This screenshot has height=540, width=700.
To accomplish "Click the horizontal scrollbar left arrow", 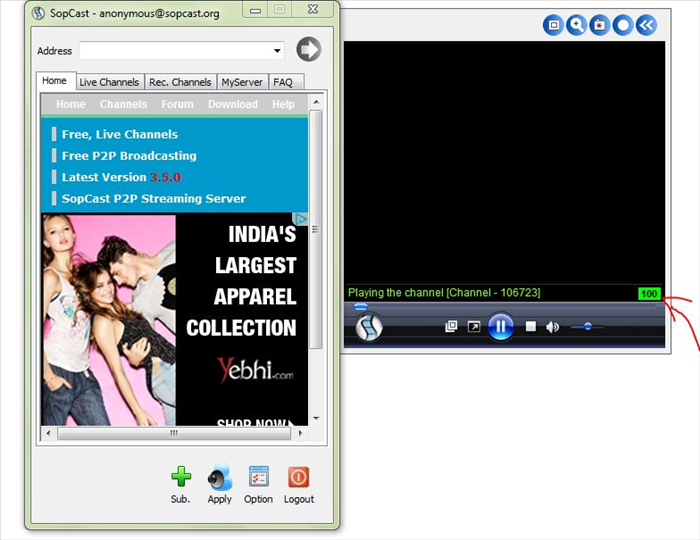I will (x=48, y=433).
